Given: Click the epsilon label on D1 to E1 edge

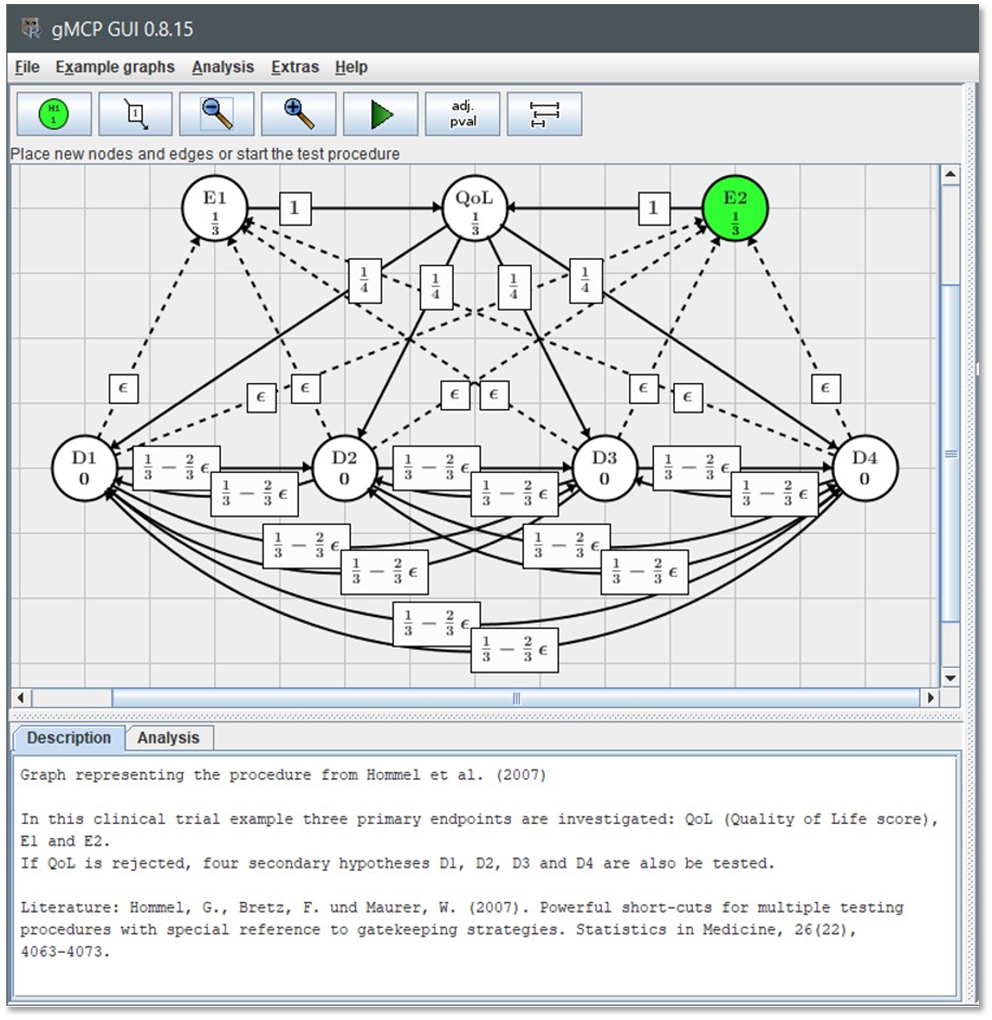Looking at the screenshot, I should pos(124,389).
